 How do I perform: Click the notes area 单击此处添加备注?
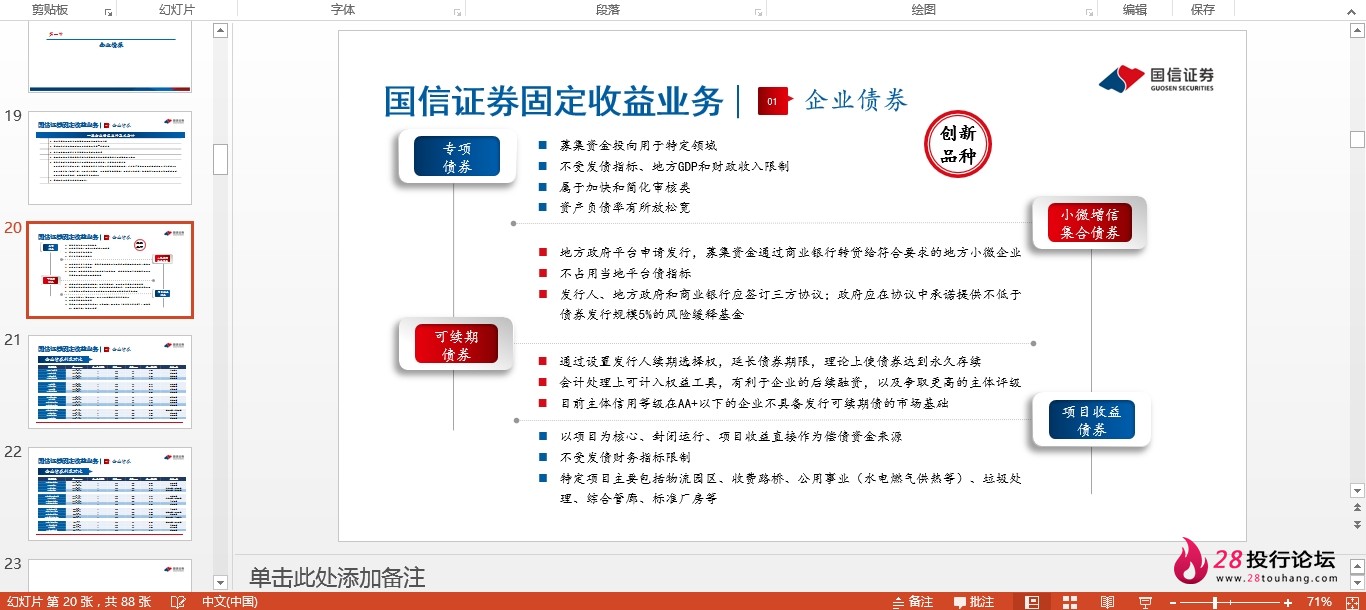tap(337, 577)
